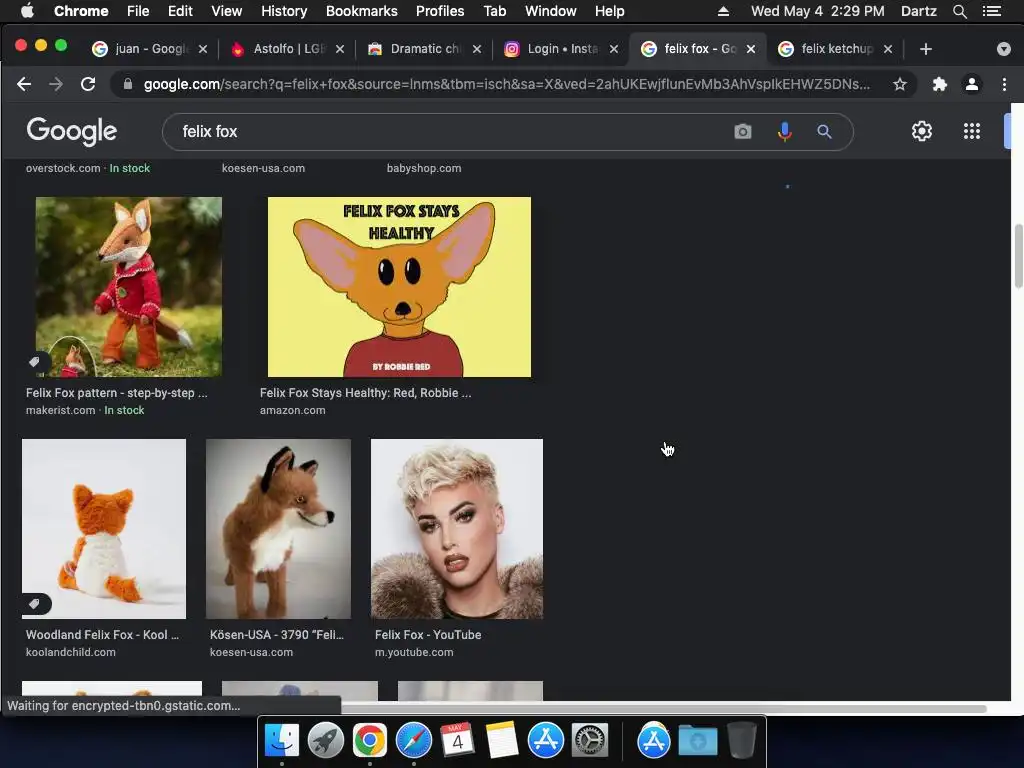Open Spotlight search in menu bar
1024x768 pixels.
coord(959,11)
